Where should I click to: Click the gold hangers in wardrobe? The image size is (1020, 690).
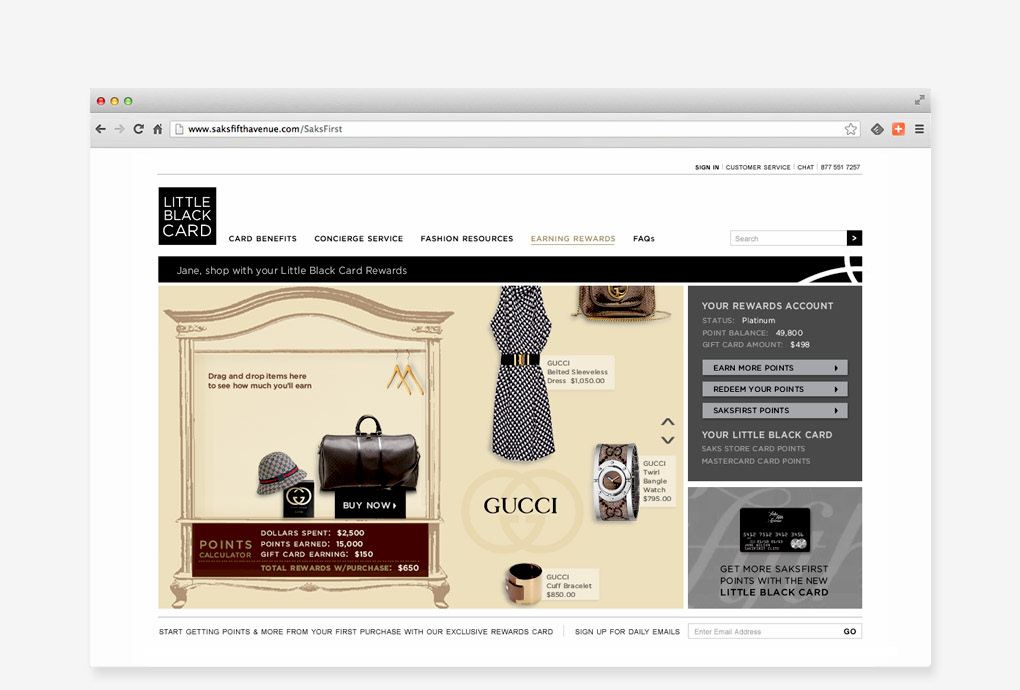pos(405,375)
